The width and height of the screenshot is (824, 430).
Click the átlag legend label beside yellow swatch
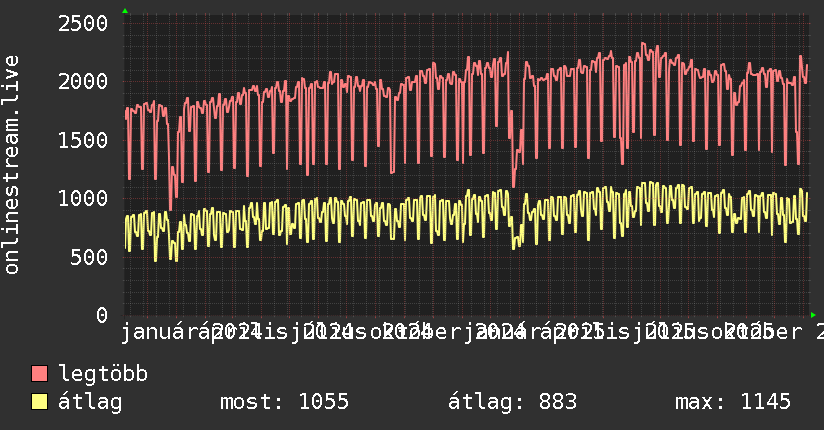coord(90,402)
